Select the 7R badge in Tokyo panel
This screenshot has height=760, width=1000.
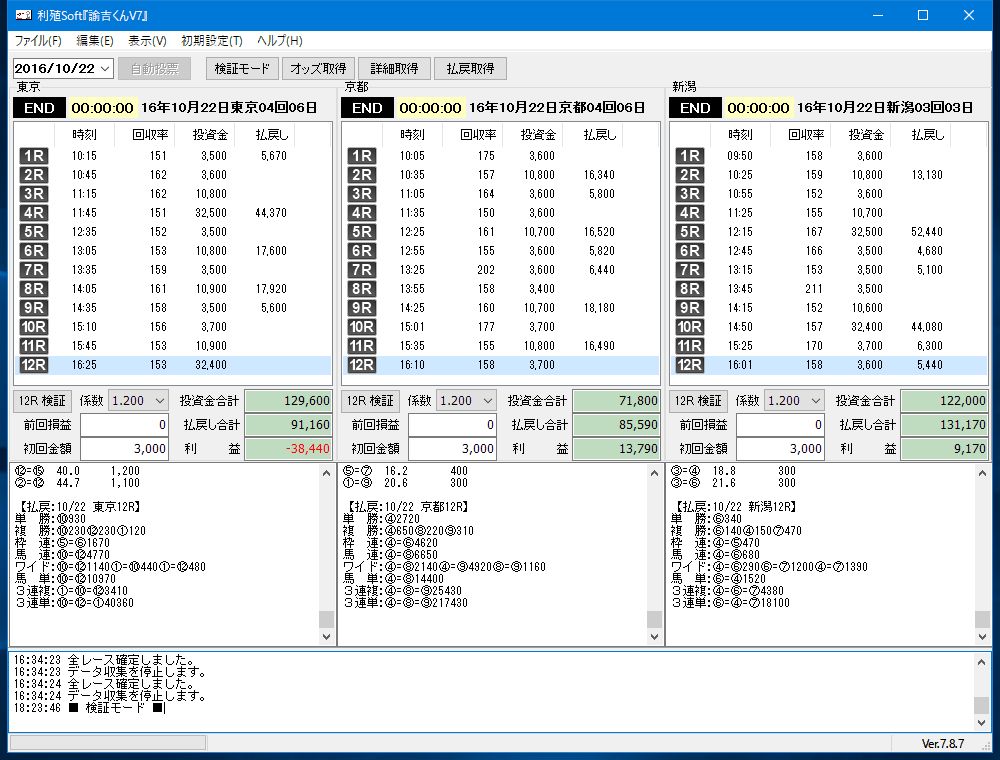33,270
